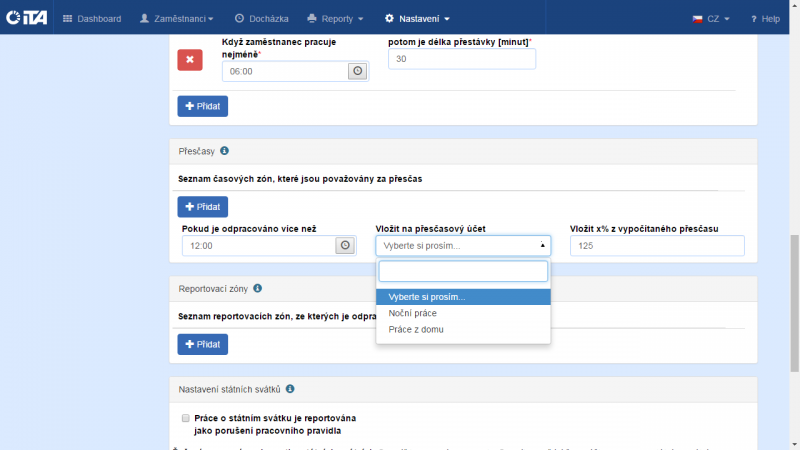Open the CZ language dropdown

coord(711,19)
